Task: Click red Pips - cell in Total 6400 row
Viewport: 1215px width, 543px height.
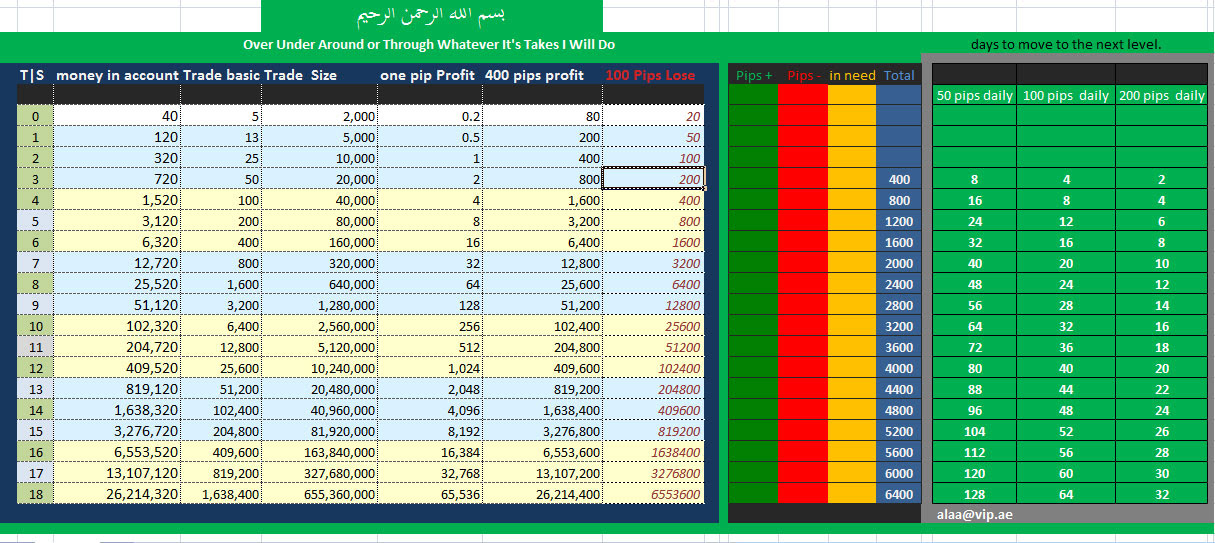Action: [803, 494]
